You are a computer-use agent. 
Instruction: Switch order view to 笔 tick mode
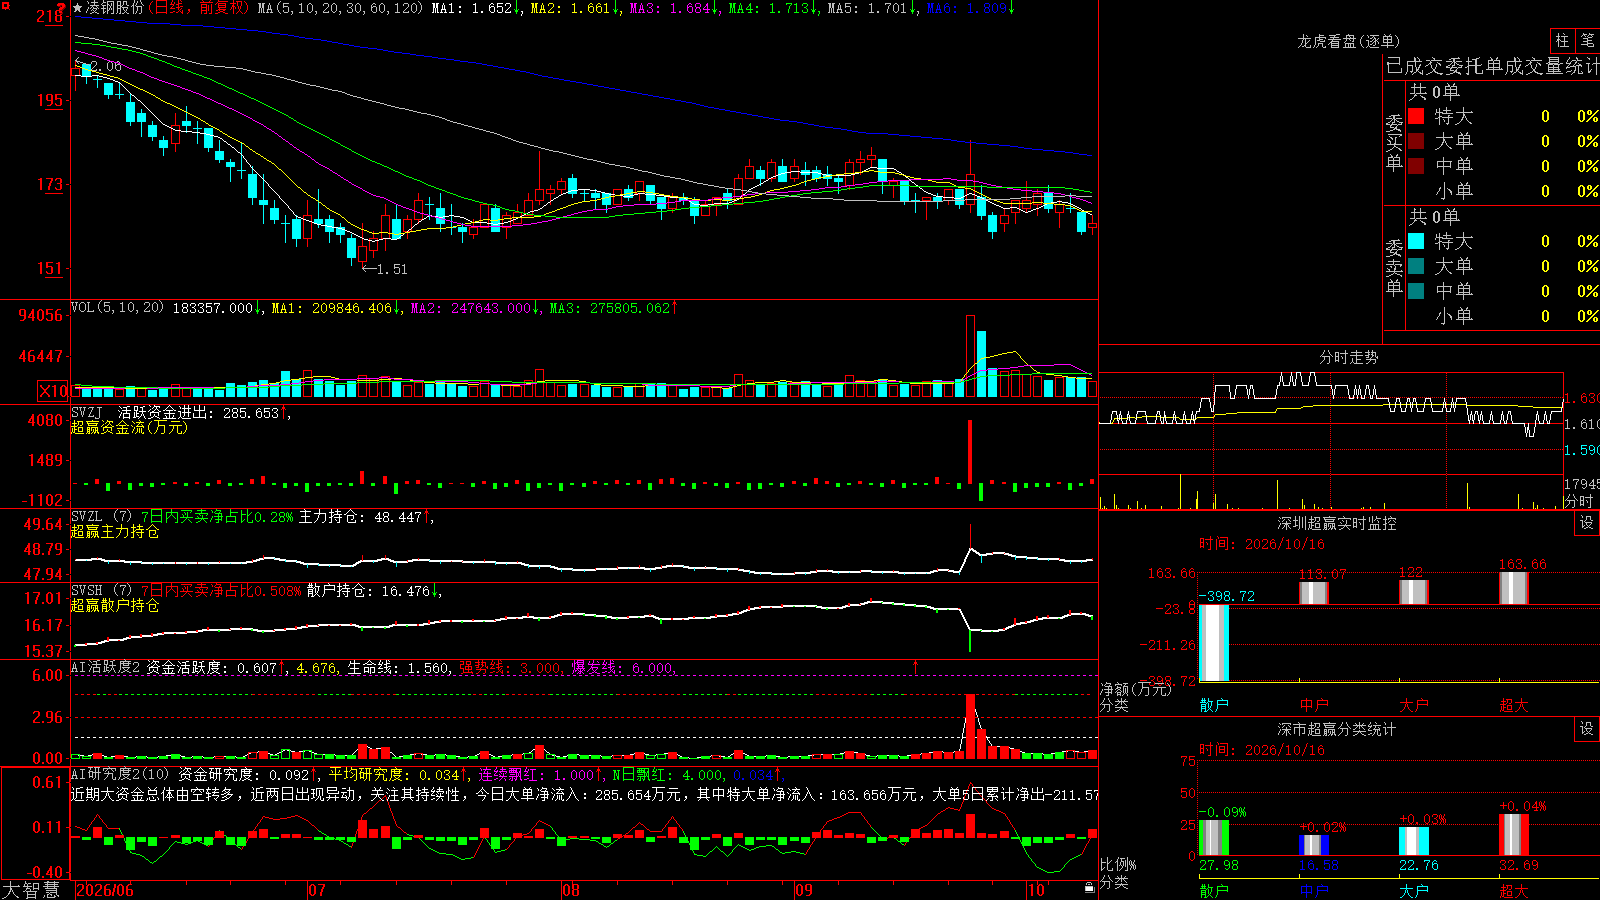pyautogui.click(x=1587, y=40)
